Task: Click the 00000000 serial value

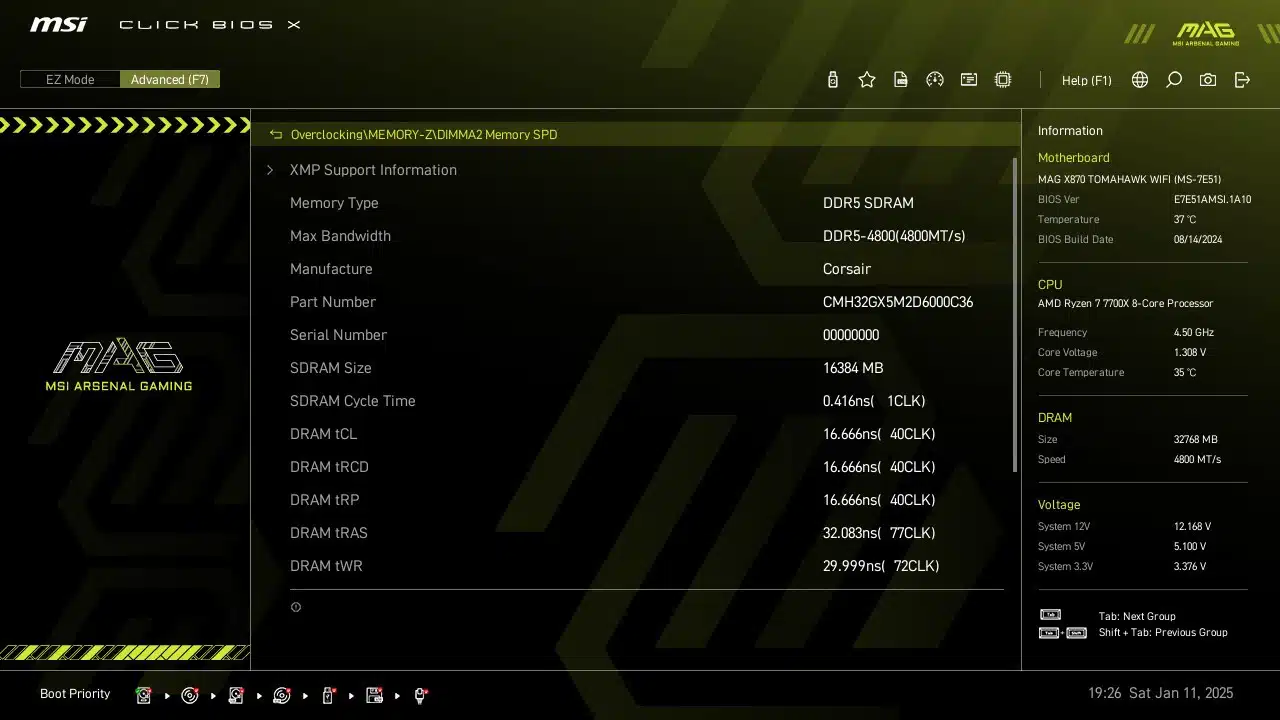Action: (x=851, y=335)
